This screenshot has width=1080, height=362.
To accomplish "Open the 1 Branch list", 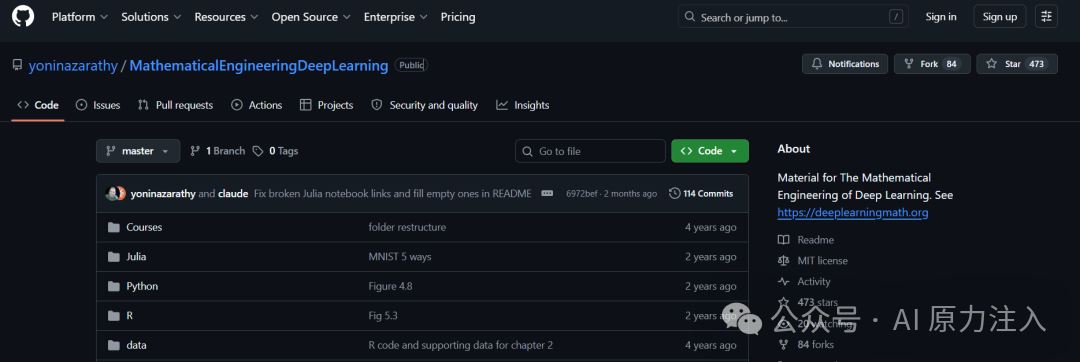I will 217,151.
